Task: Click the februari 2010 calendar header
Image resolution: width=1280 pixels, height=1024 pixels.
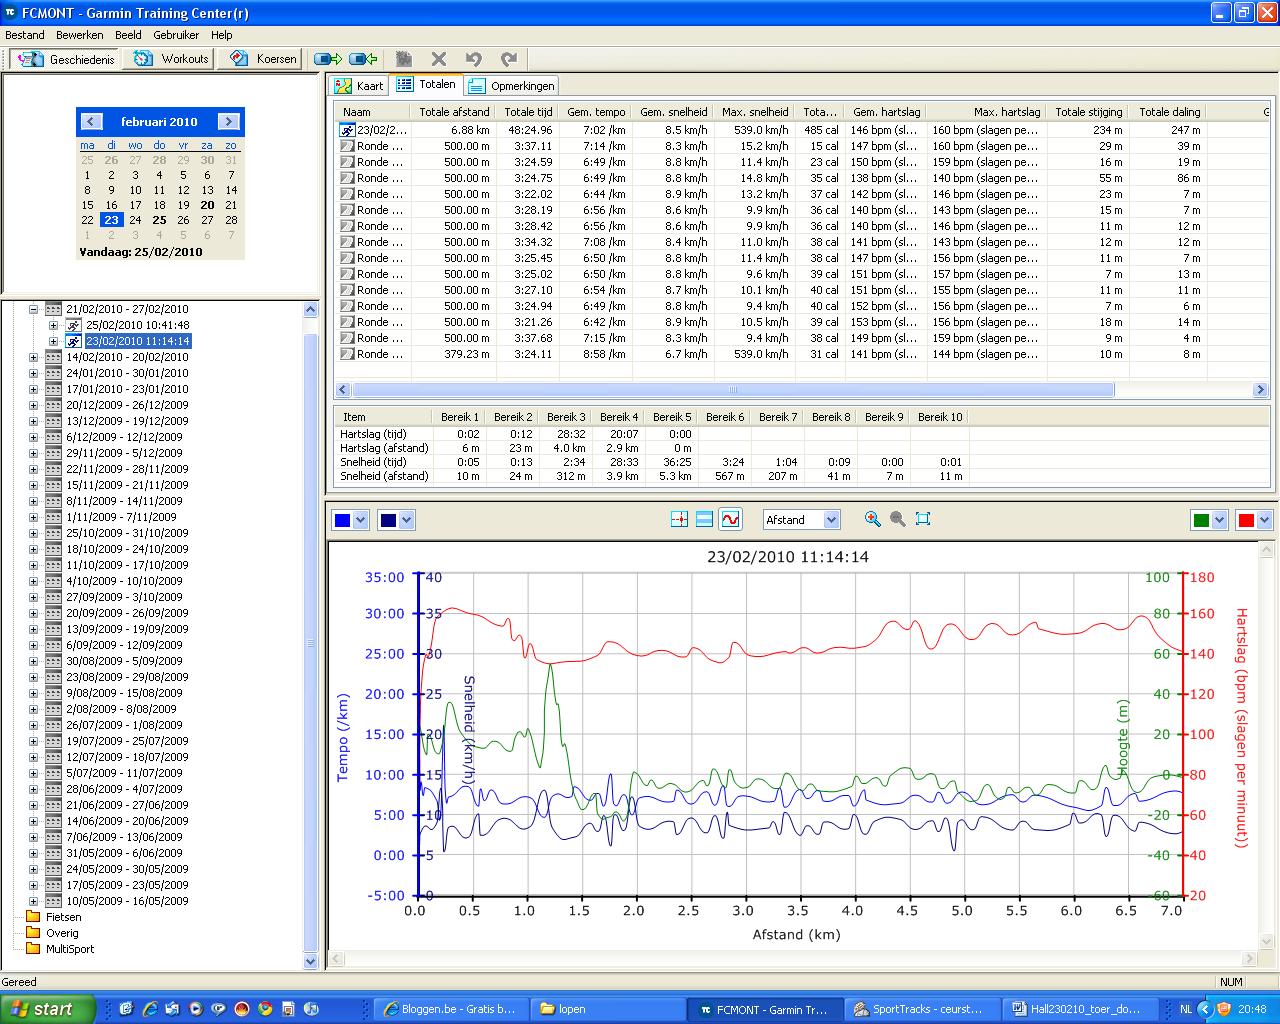Action: click(159, 122)
